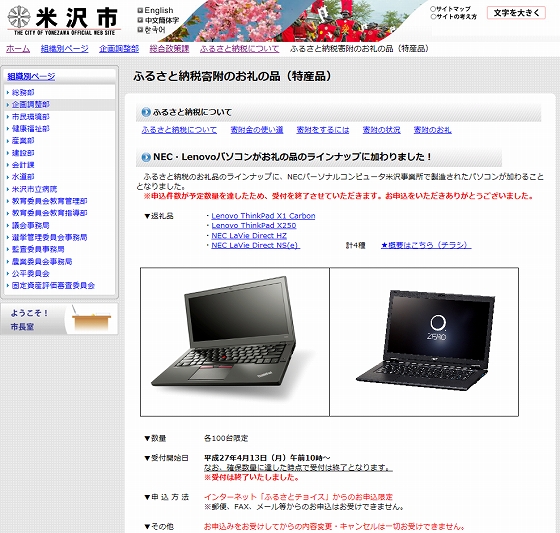This screenshot has height=533, width=560.
Task: Click the ※受付は終了いたしました。 red notice
Action: coord(252,477)
